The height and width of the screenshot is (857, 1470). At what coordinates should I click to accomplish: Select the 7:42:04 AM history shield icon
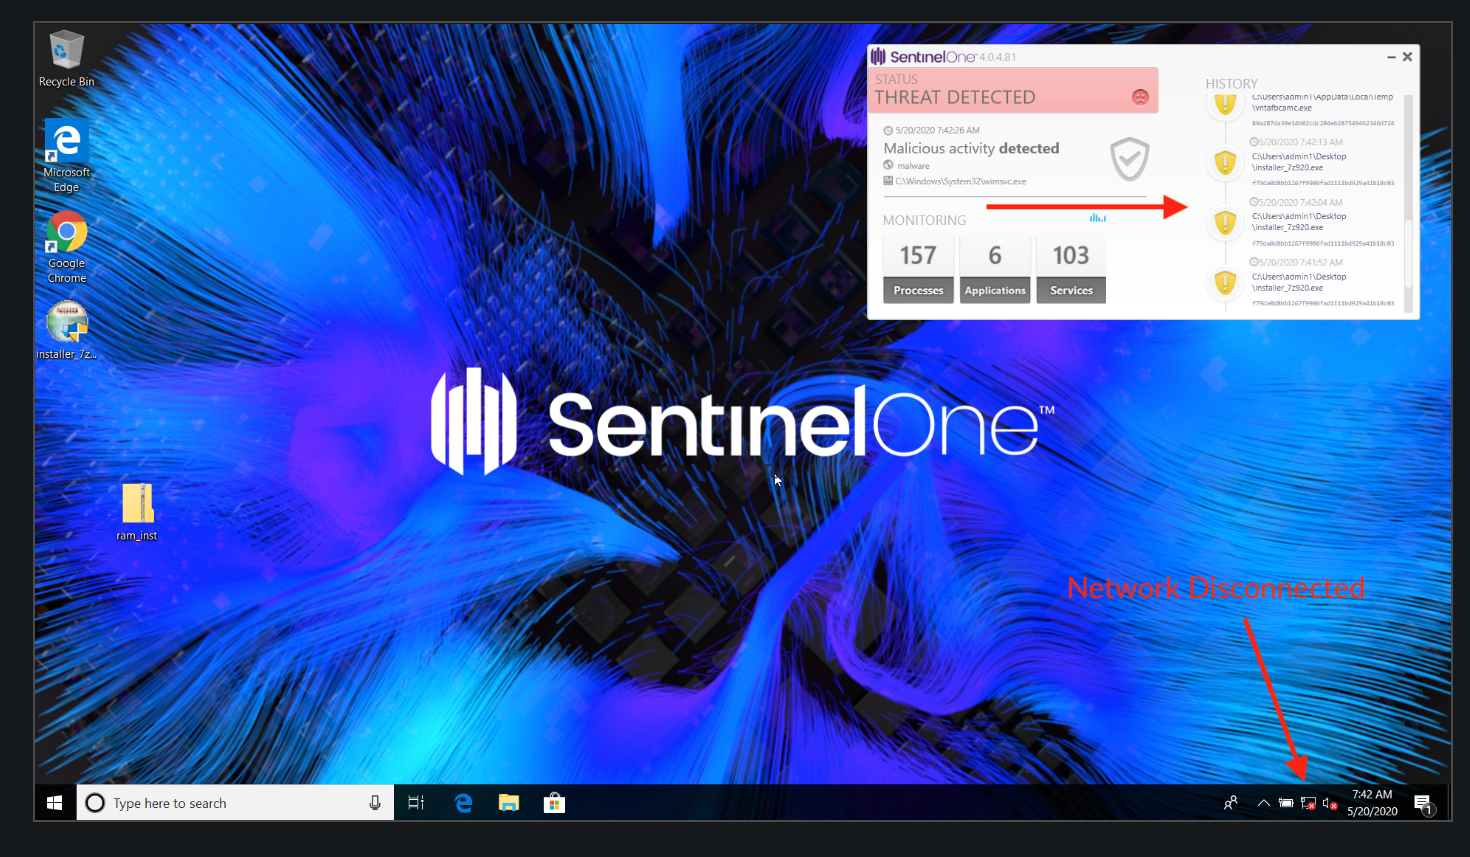pyautogui.click(x=1225, y=222)
